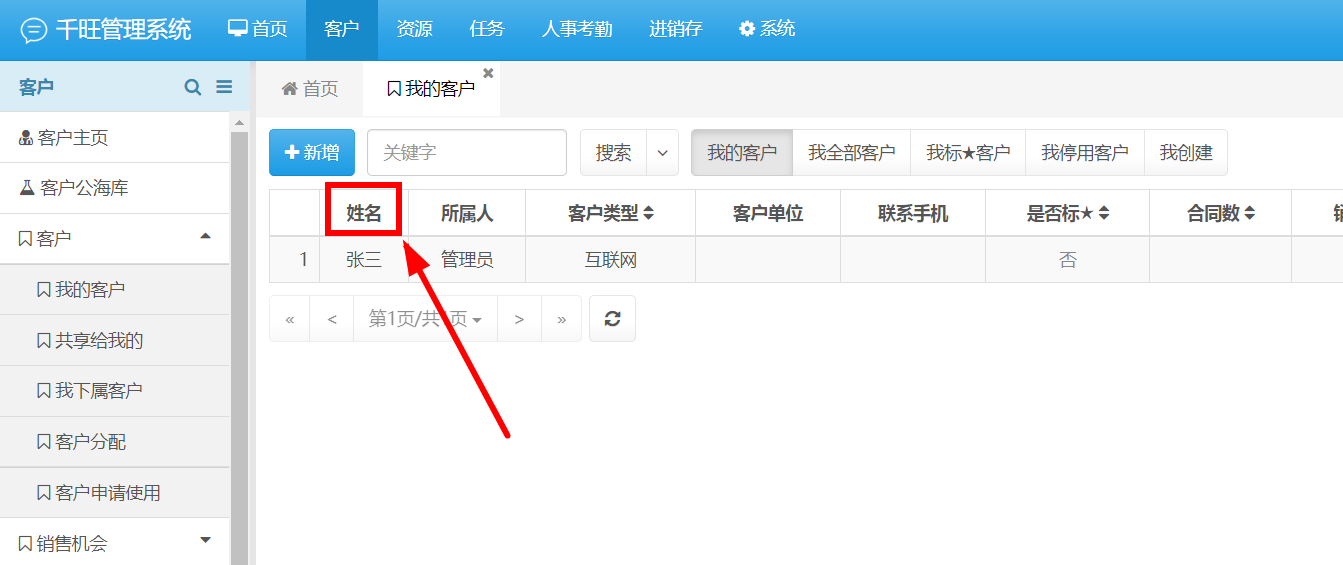This screenshot has width=1343, height=565.
Task: Open 首页 in the top navigation
Action: [x=258, y=29]
